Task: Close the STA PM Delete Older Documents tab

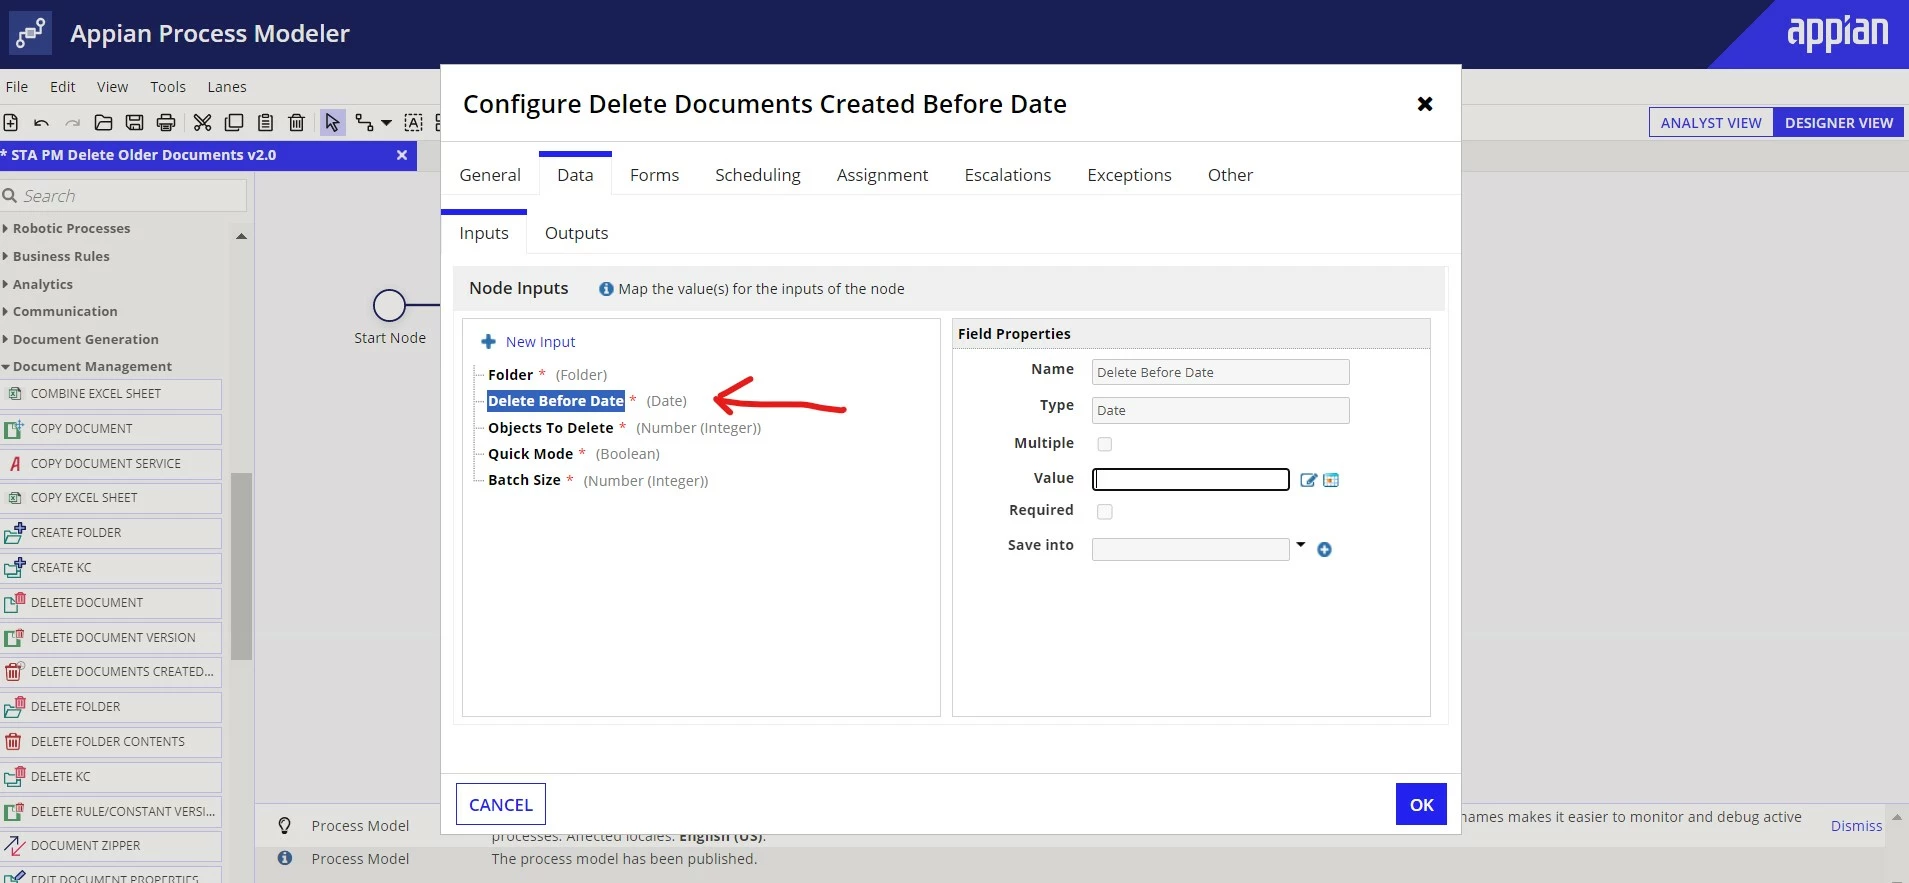Action: click(402, 155)
